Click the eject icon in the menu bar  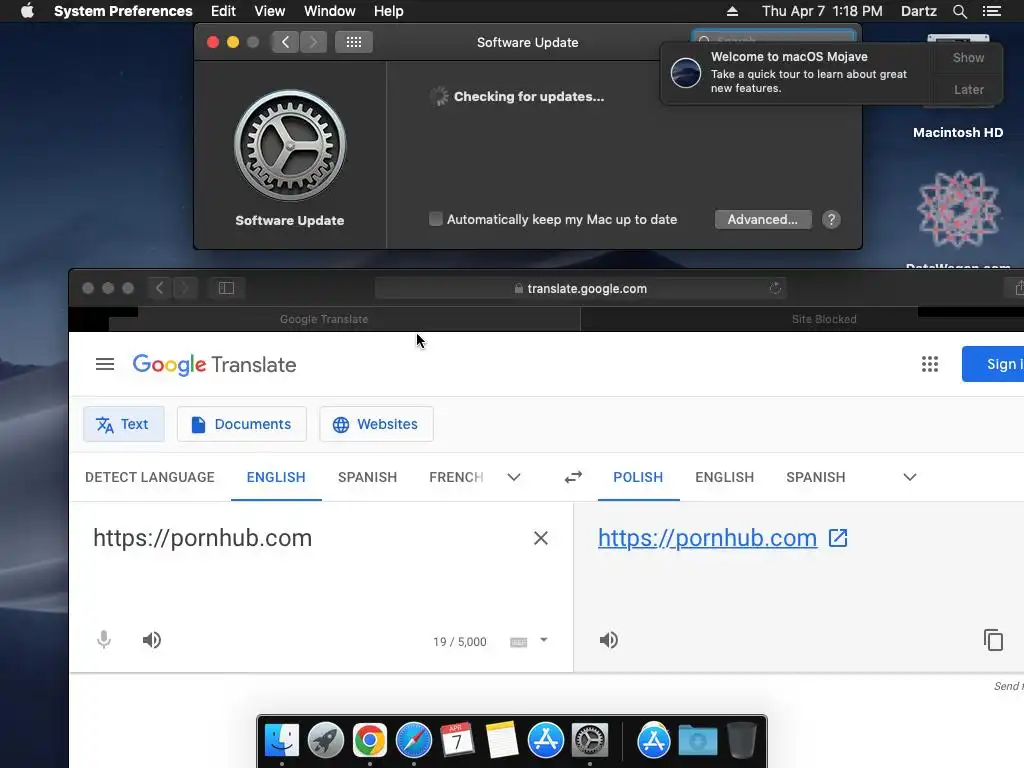click(732, 11)
